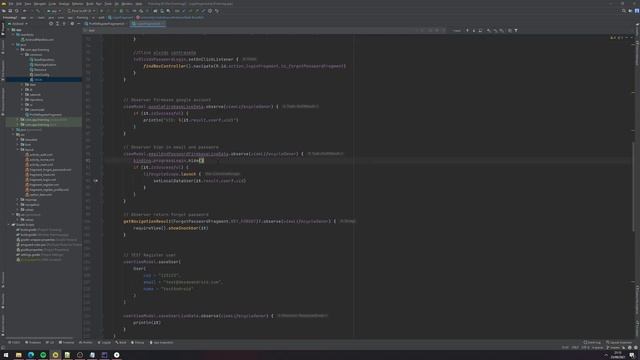Click the Sync/Reload toolbar icon
Image resolution: width=640 pixels, height=360 pixels.
(17, 11)
